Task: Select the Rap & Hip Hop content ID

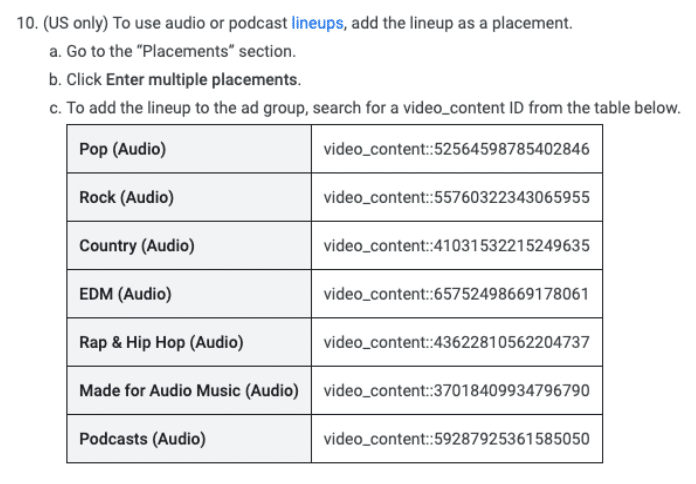Action: [456, 342]
